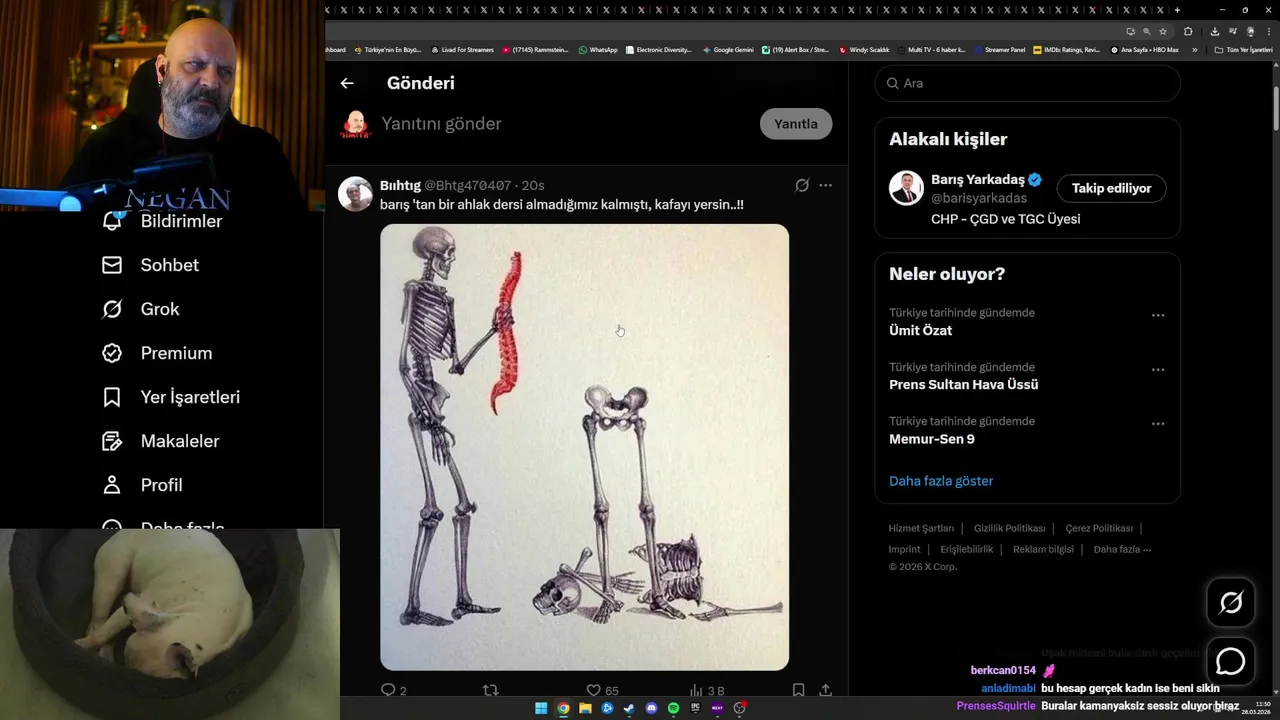Open Discord from the taskbar
1280x720 pixels.
pyautogui.click(x=651, y=708)
